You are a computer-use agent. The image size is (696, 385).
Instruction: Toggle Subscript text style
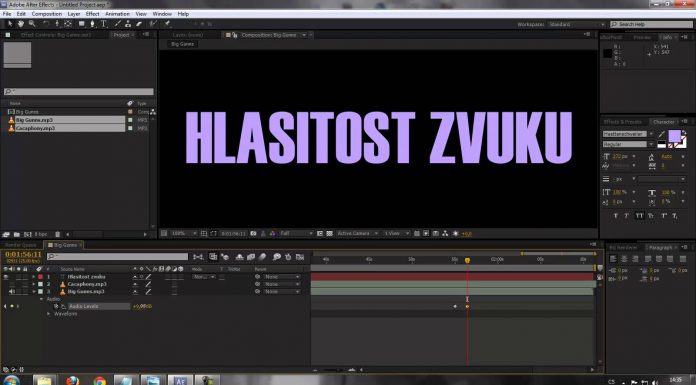pyautogui.click(x=675, y=216)
